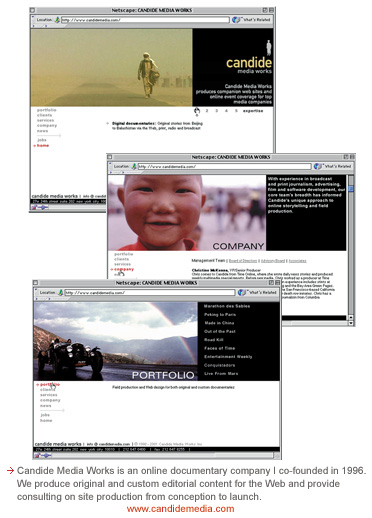Image resolution: width=372 pixels, height=518 pixels.
Task: Open What's Related in the Portfolio window
Action: coord(262,292)
